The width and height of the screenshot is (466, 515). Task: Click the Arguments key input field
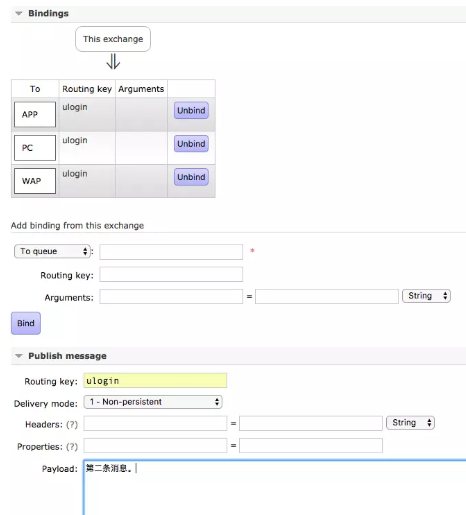click(x=171, y=296)
